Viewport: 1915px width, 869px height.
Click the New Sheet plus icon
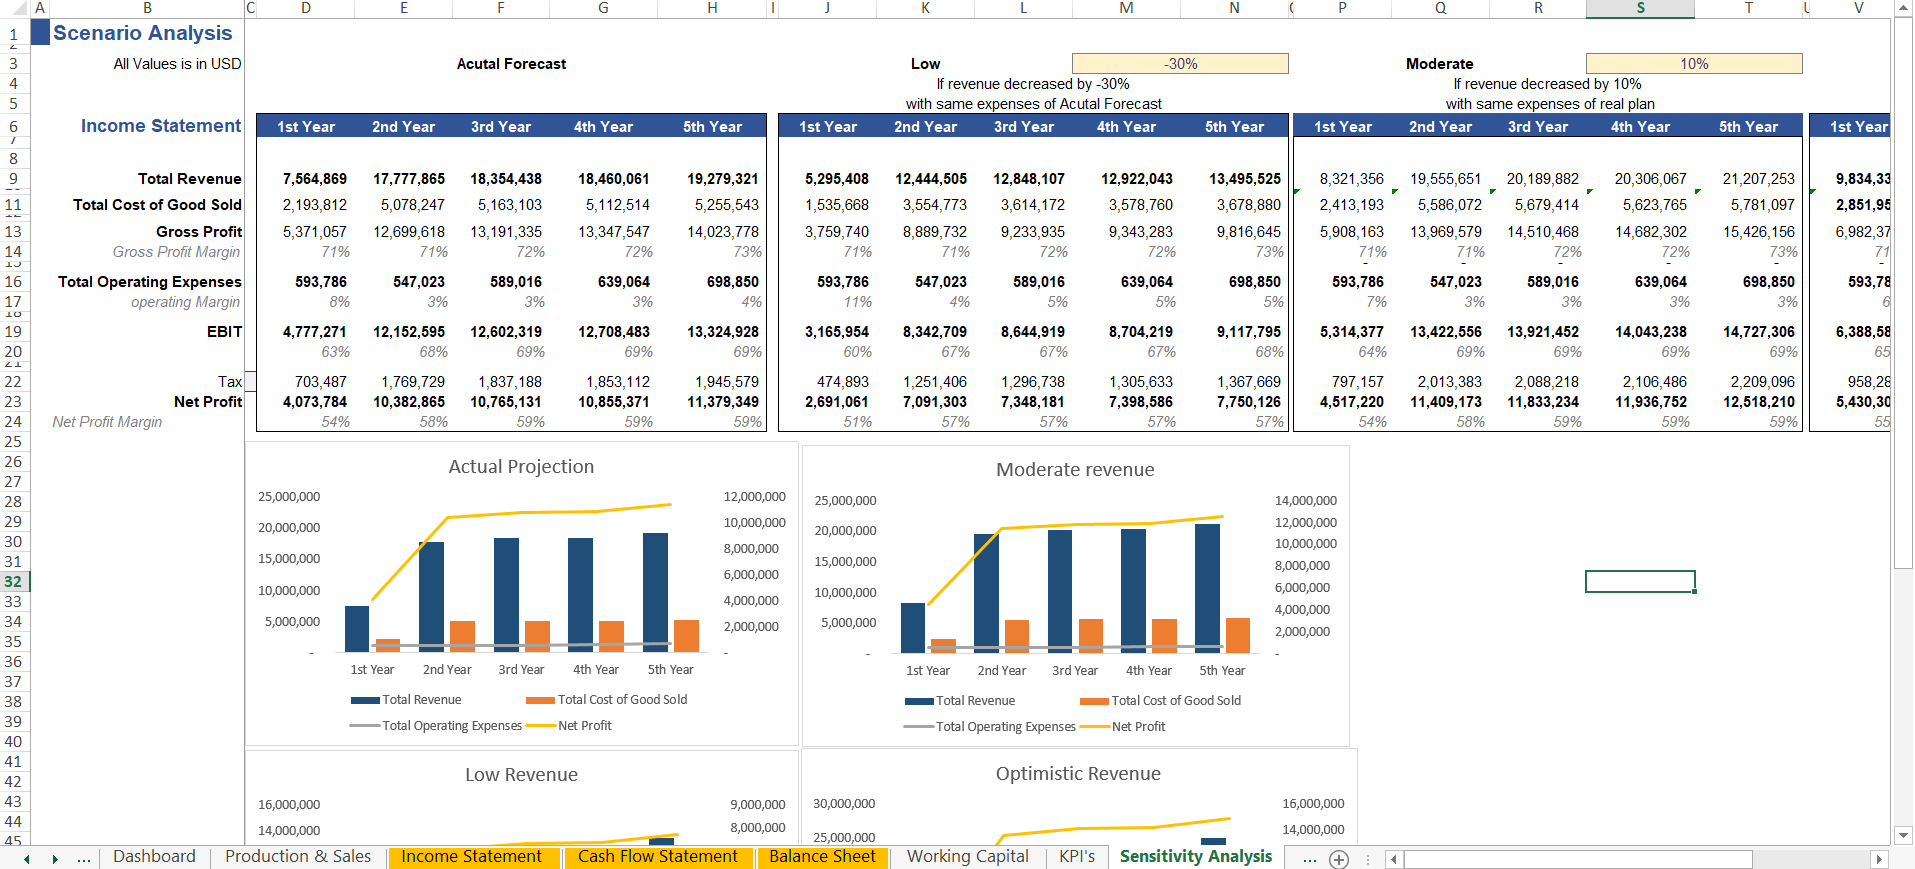(x=1339, y=859)
